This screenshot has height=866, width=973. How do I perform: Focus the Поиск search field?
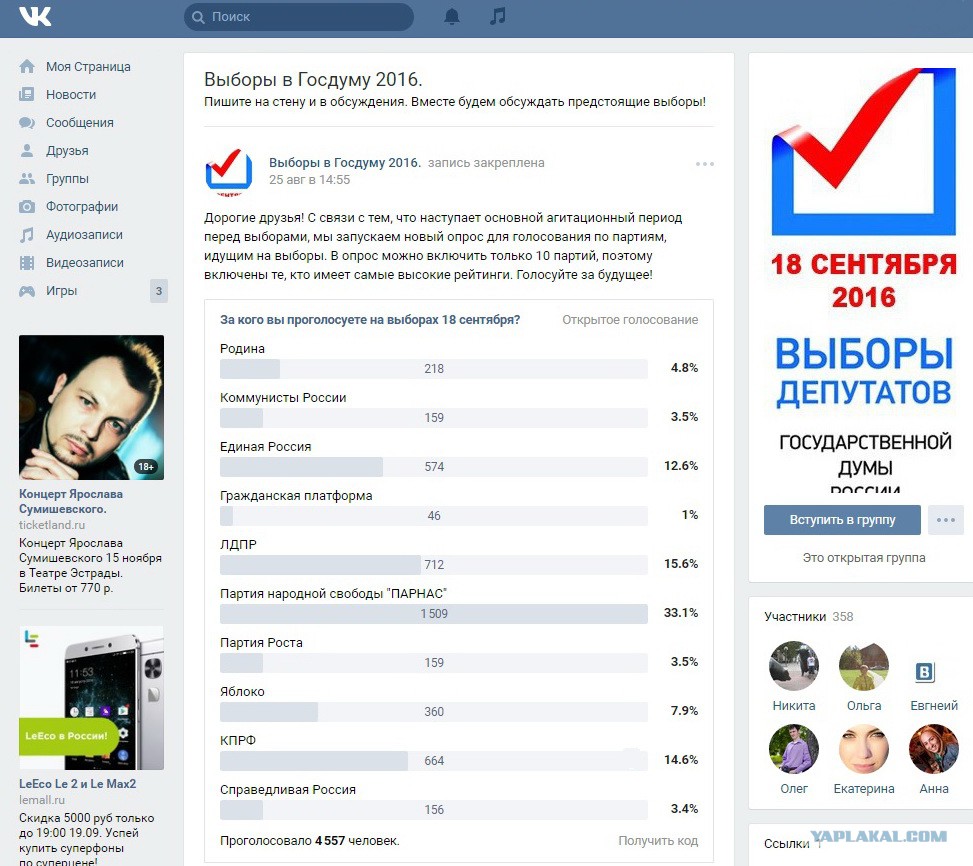click(298, 17)
